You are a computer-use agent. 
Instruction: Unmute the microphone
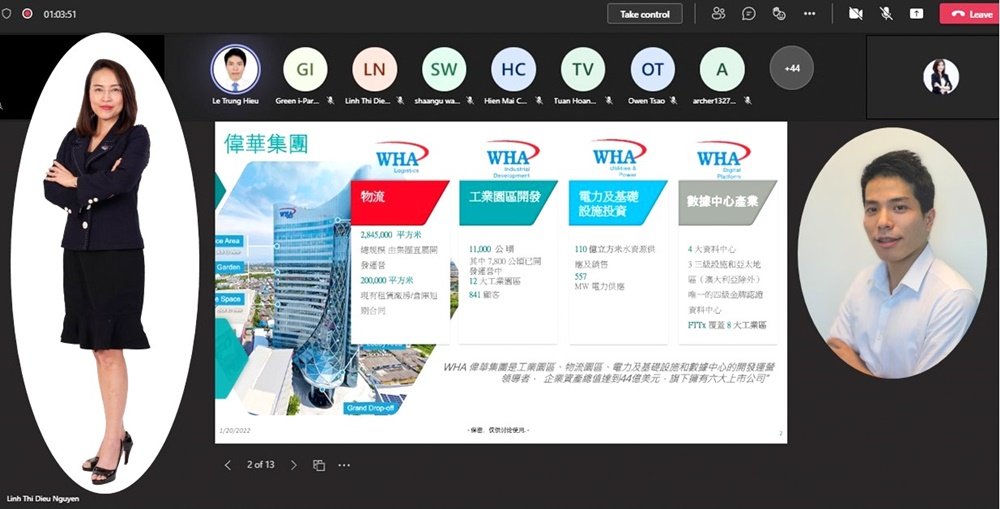(886, 14)
